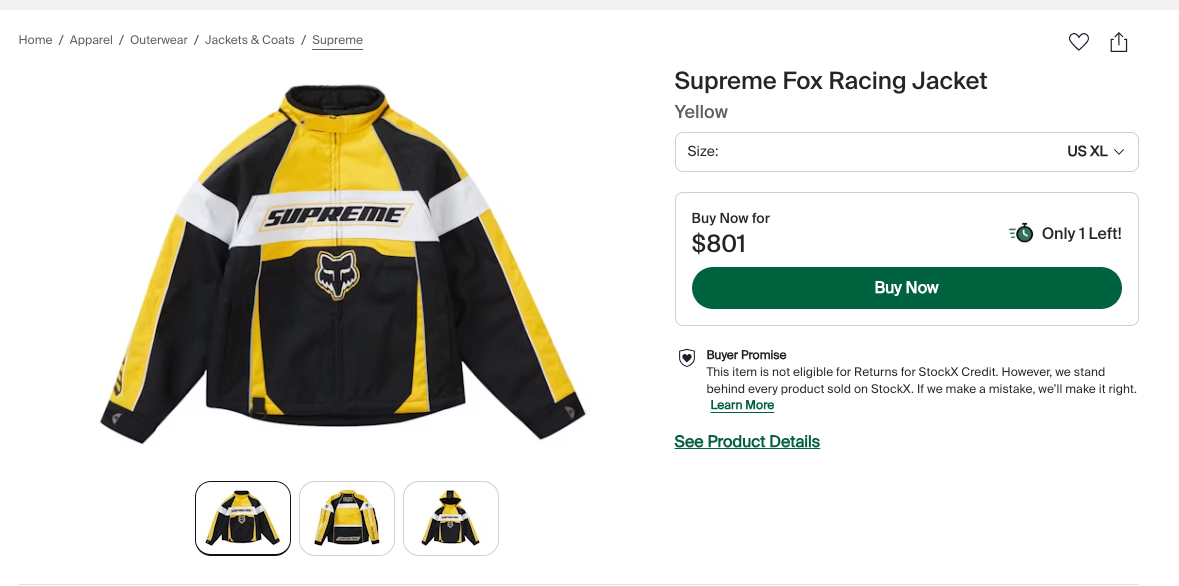Select the hooded-view jacket thumbnail

450,518
